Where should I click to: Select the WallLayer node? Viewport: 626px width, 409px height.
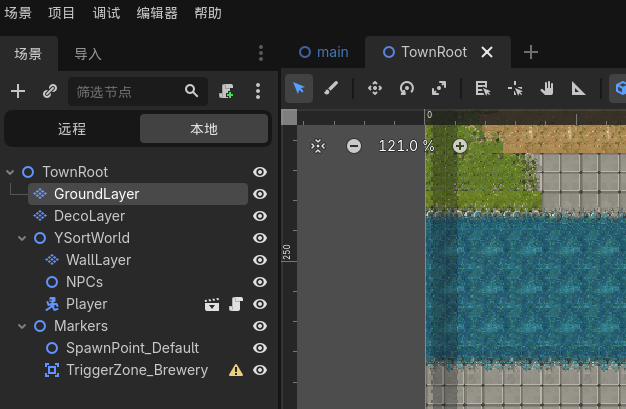(x=98, y=260)
